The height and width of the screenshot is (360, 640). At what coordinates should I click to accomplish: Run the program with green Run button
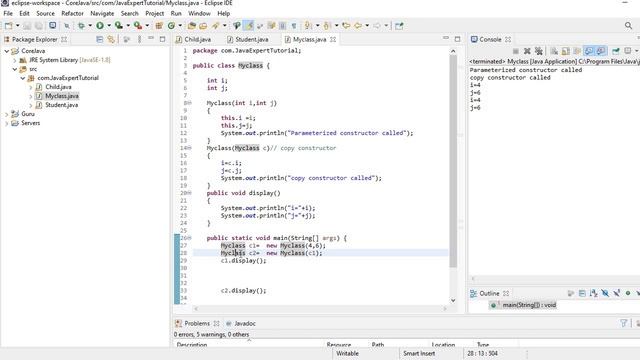tap(100, 26)
